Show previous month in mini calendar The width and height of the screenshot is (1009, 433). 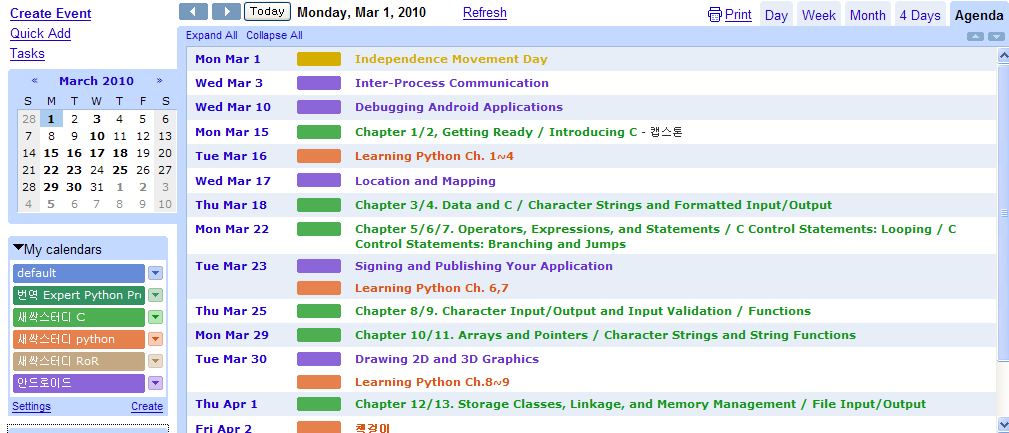point(34,81)
